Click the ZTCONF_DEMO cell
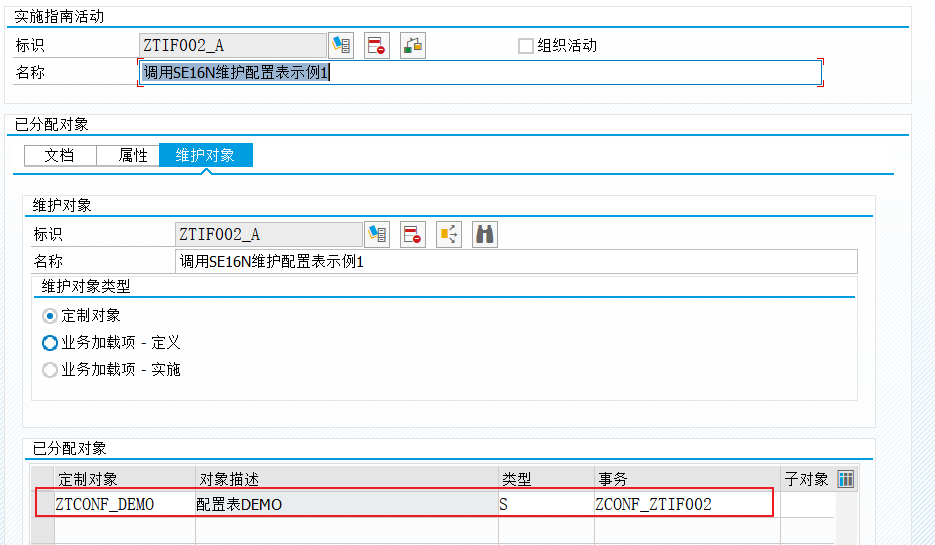Screen dimensions: 935x545 pyautogui.click(x=125, y=504)
